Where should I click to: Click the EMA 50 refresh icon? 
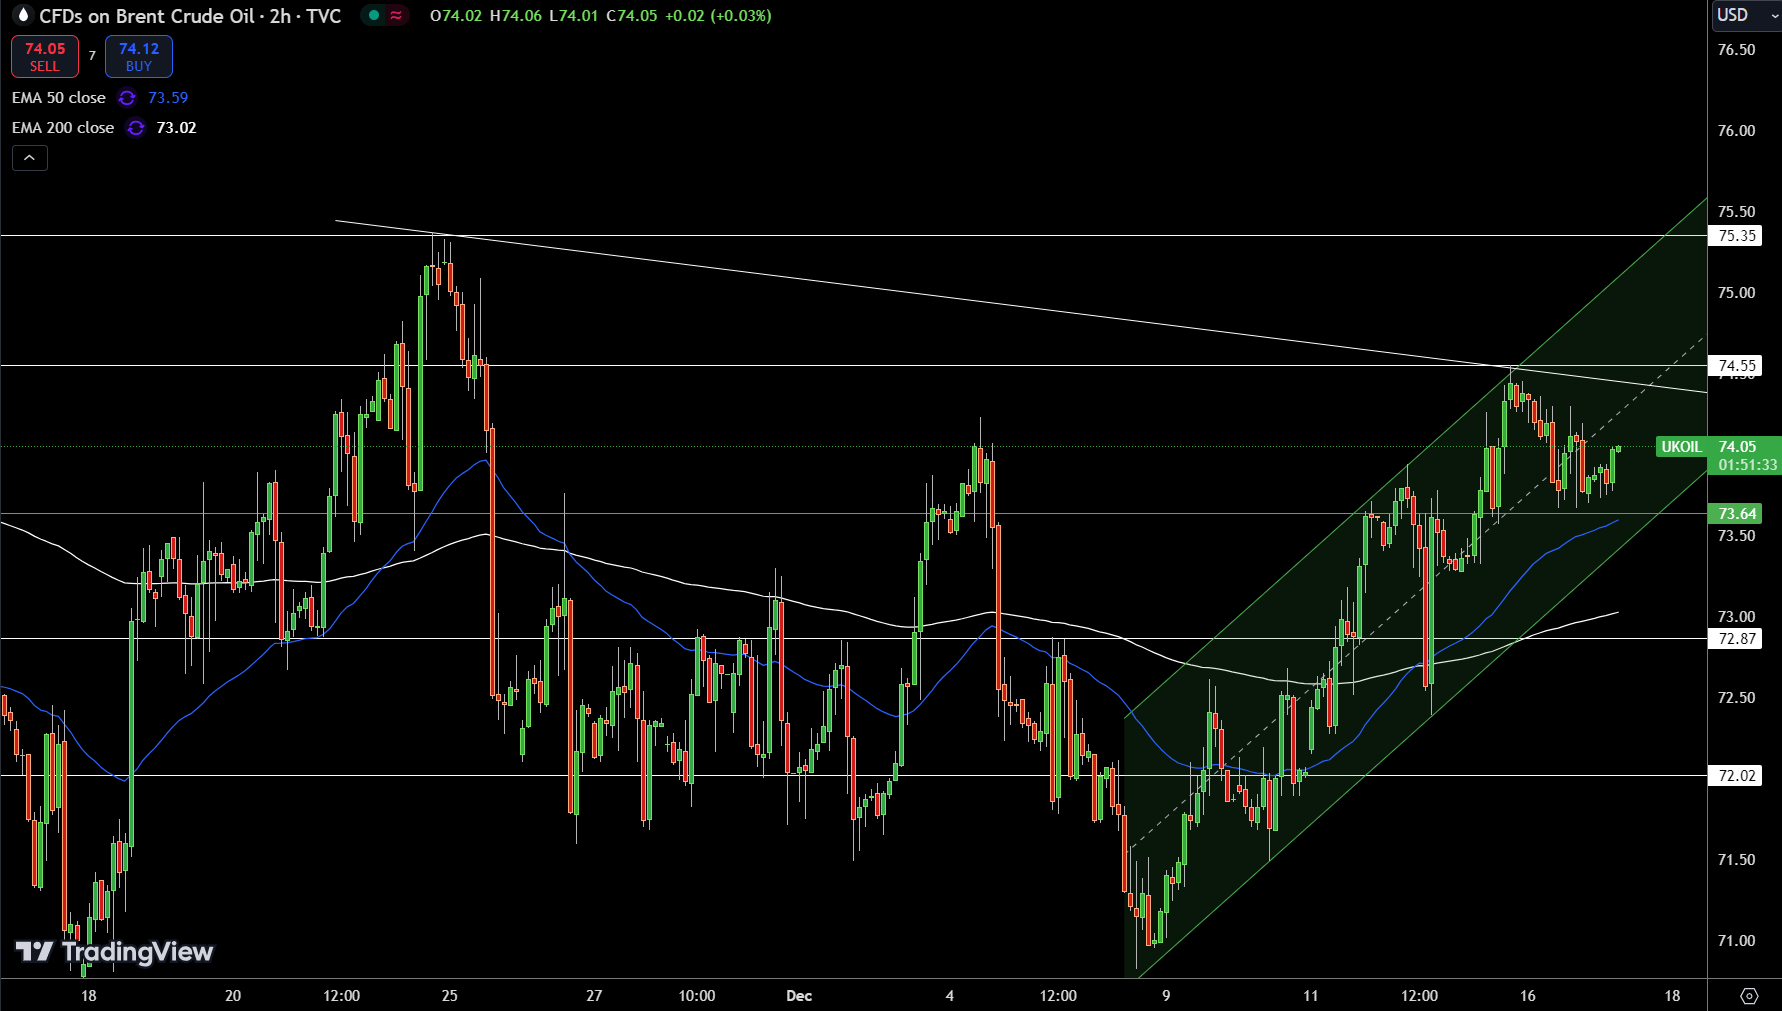[127, 98]
